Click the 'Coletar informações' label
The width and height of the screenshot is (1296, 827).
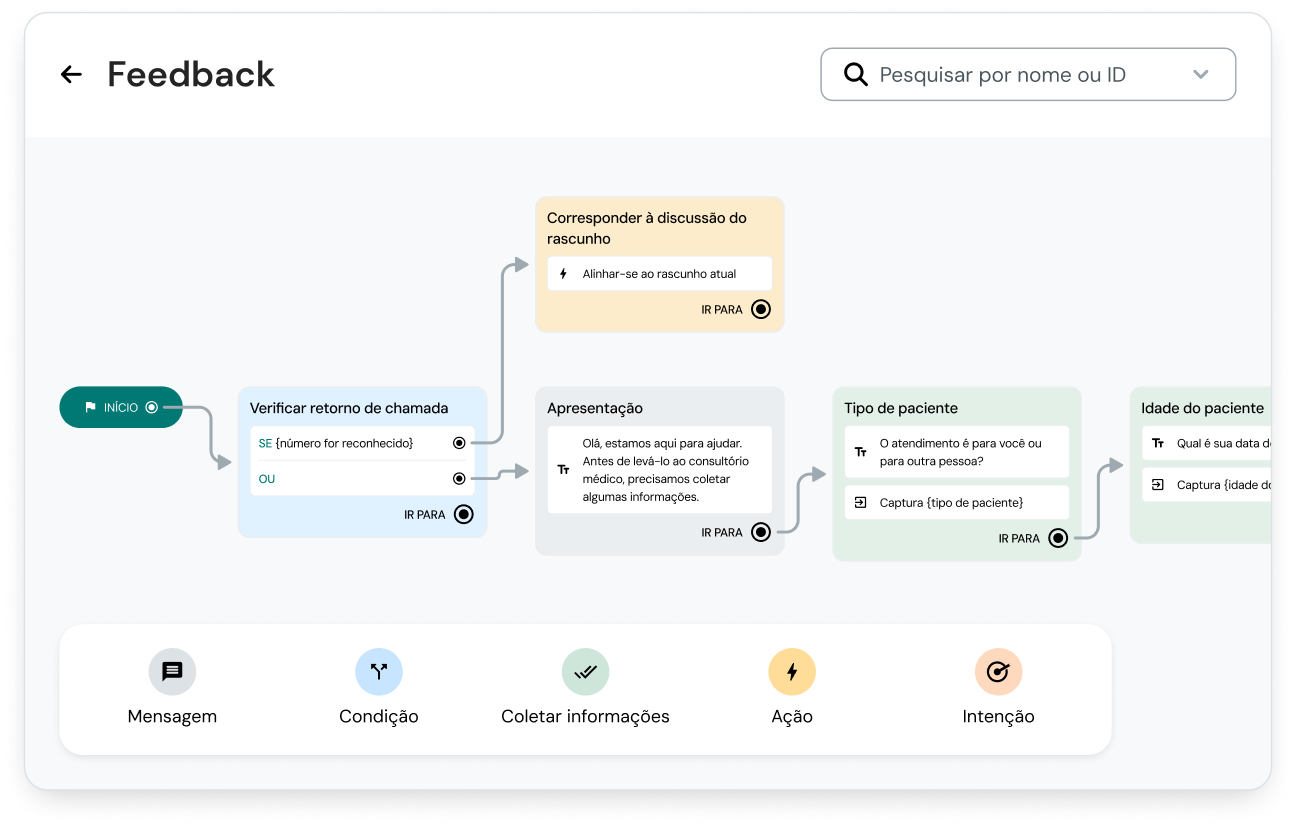pyautogui.click(x=585, y=716)
